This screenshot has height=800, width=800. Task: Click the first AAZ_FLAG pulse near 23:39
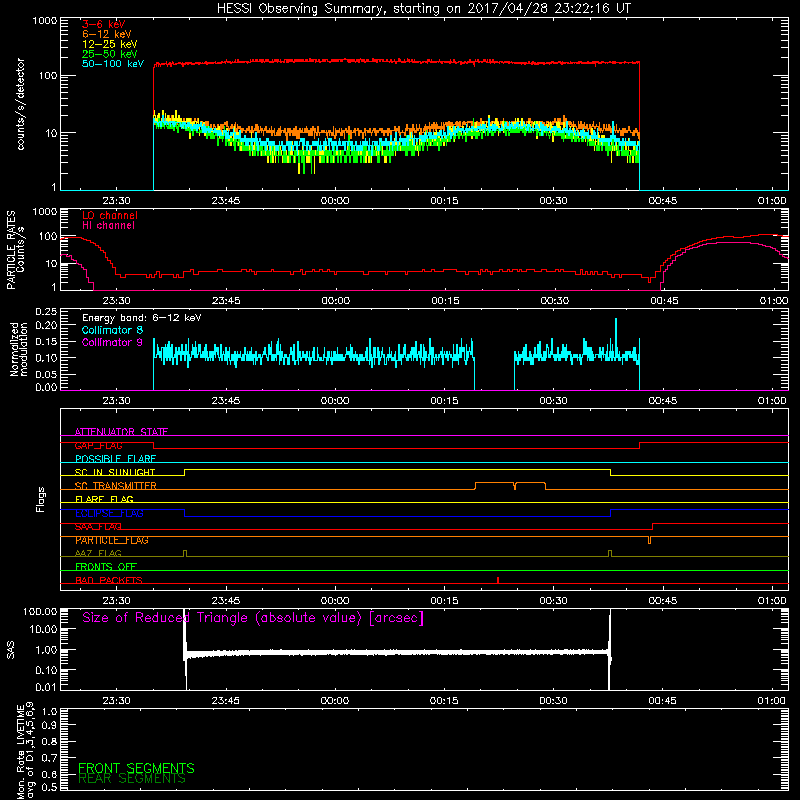pos(185,554)
